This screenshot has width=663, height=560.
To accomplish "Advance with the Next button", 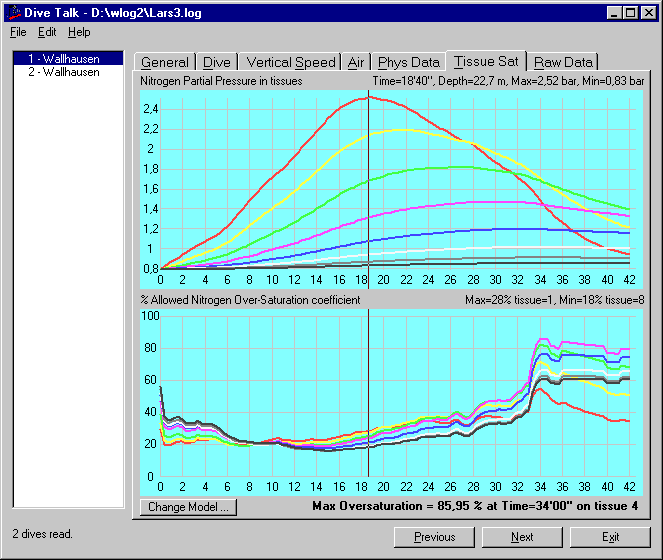I will click(522, 537).
